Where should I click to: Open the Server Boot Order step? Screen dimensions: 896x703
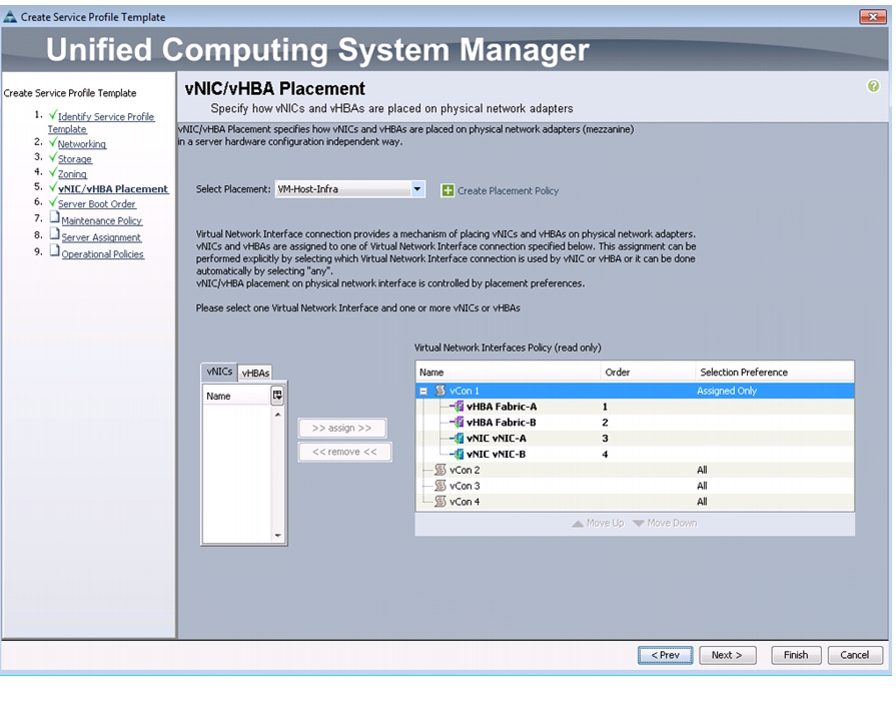pos(97,204)
